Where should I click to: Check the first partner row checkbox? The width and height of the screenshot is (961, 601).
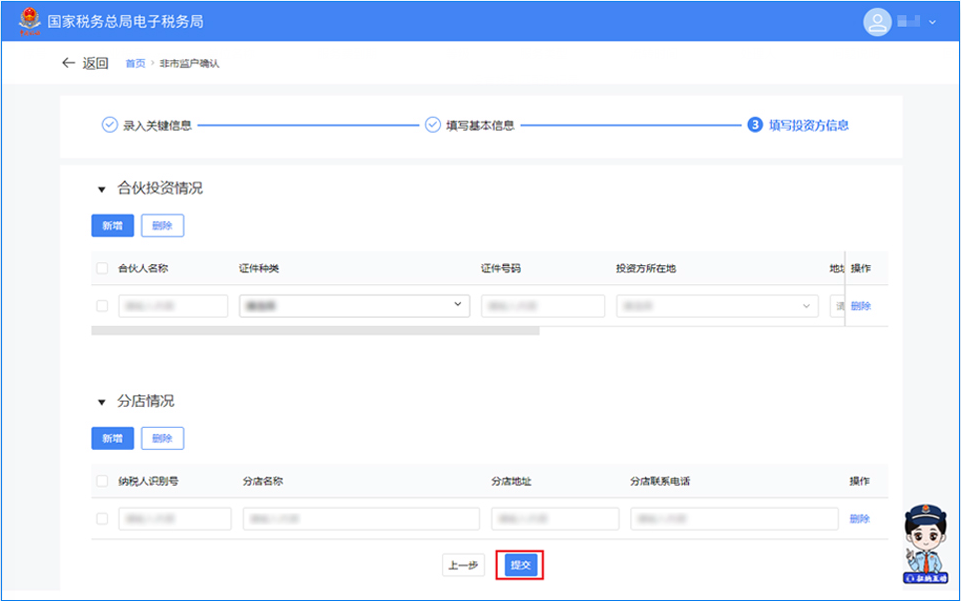102,306
